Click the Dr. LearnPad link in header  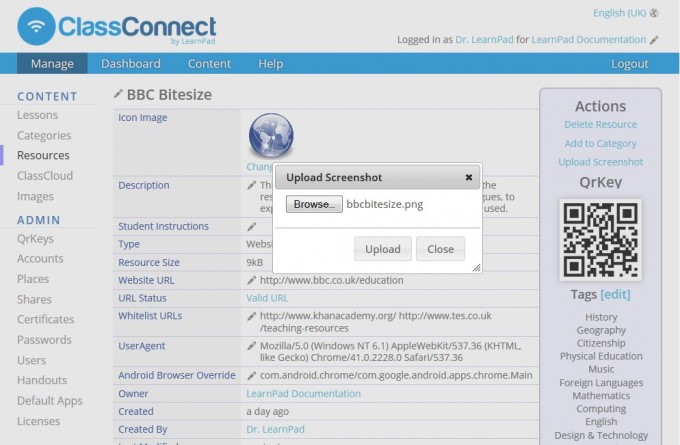[484, 40]
